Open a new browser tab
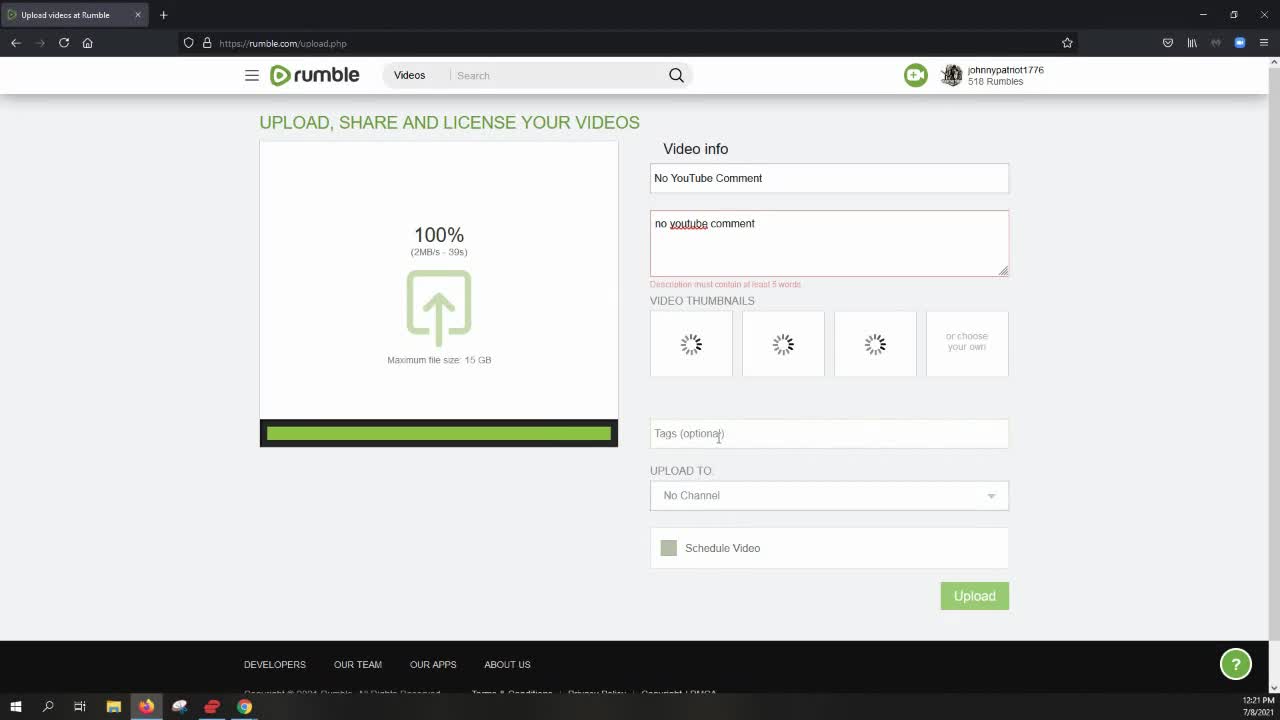Screen dimensions: 1280x720 pos(163,15)
